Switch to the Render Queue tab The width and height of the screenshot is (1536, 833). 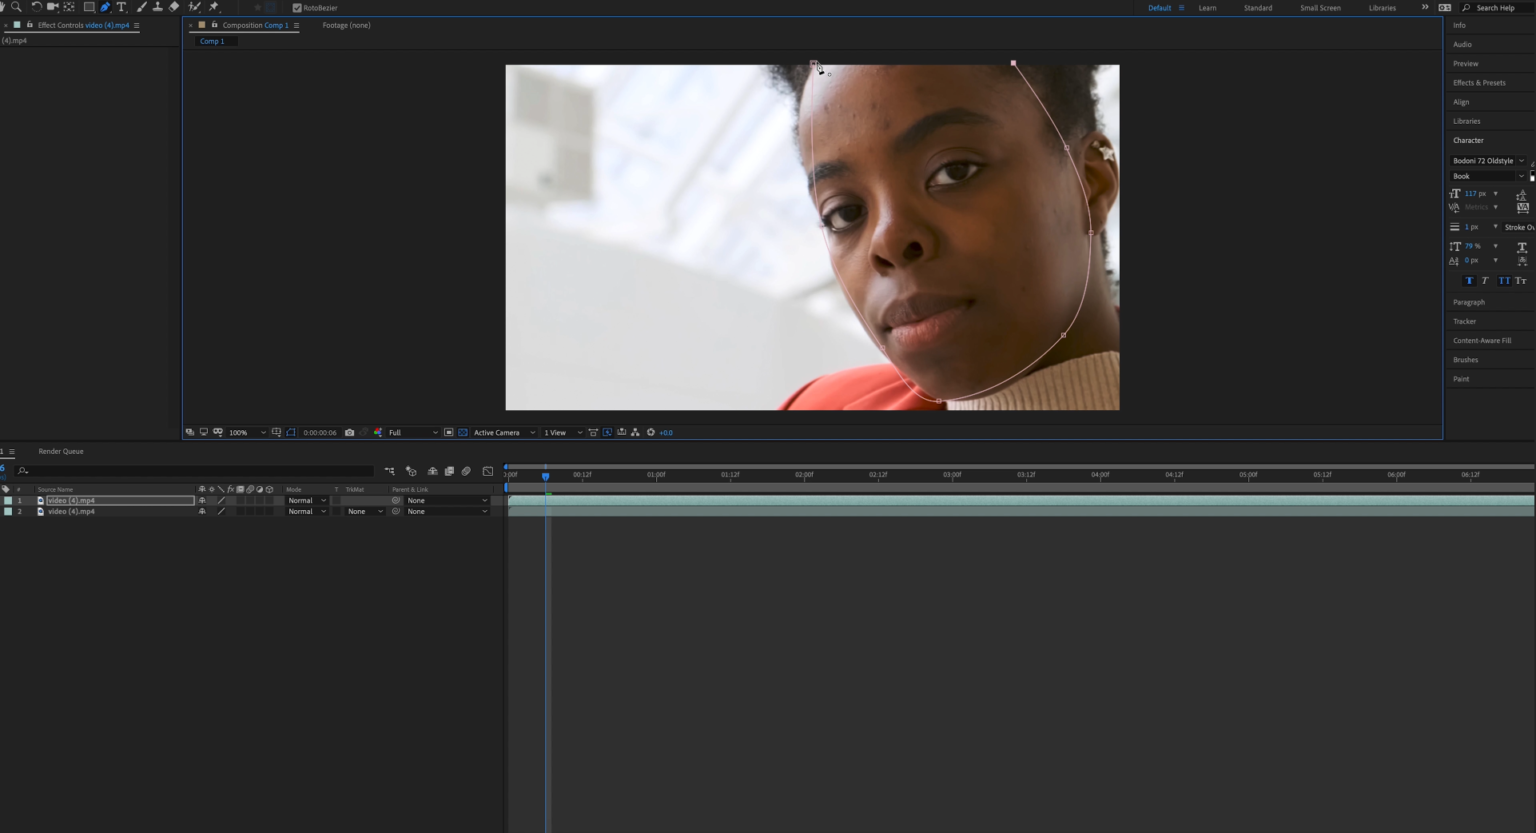click(60, 451)
